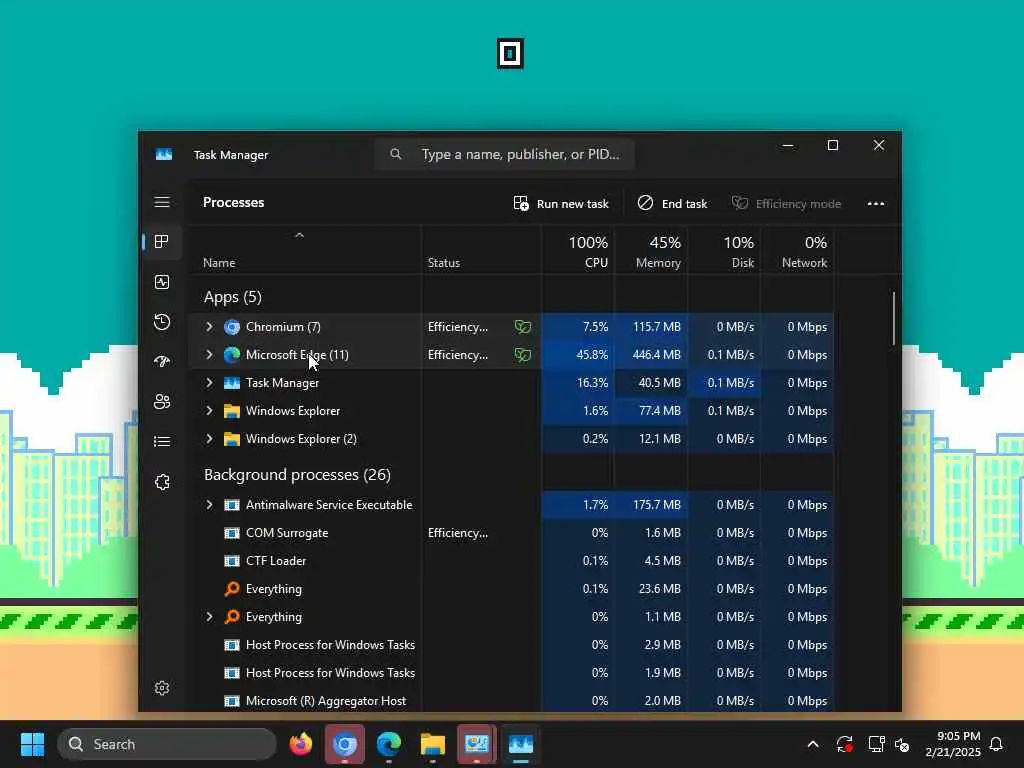Viewport: 1024px width, 768px height.
Task: Open the Users page icon
Action: (x=162, y=402)
